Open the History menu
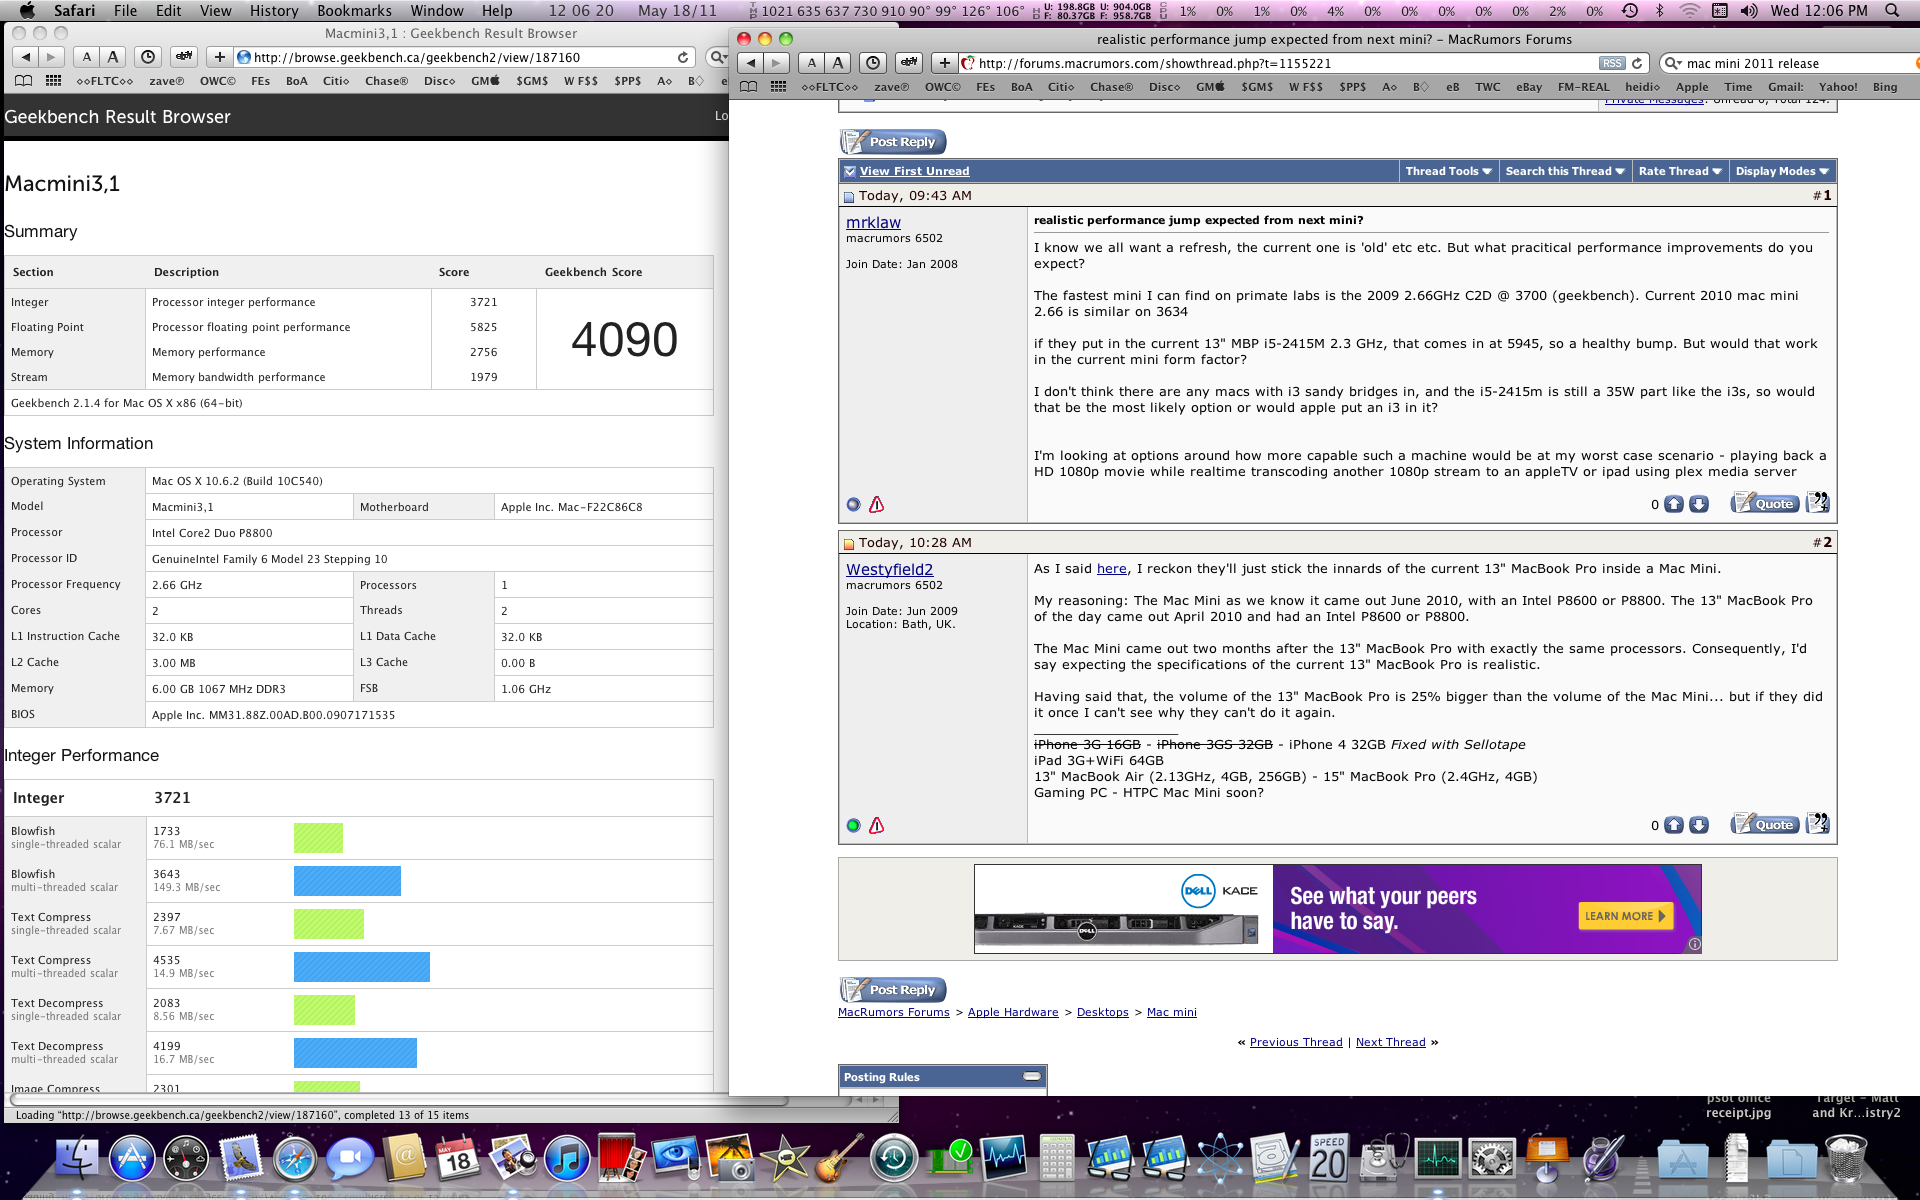The image size is (1920, 1200). click(274, 11)
